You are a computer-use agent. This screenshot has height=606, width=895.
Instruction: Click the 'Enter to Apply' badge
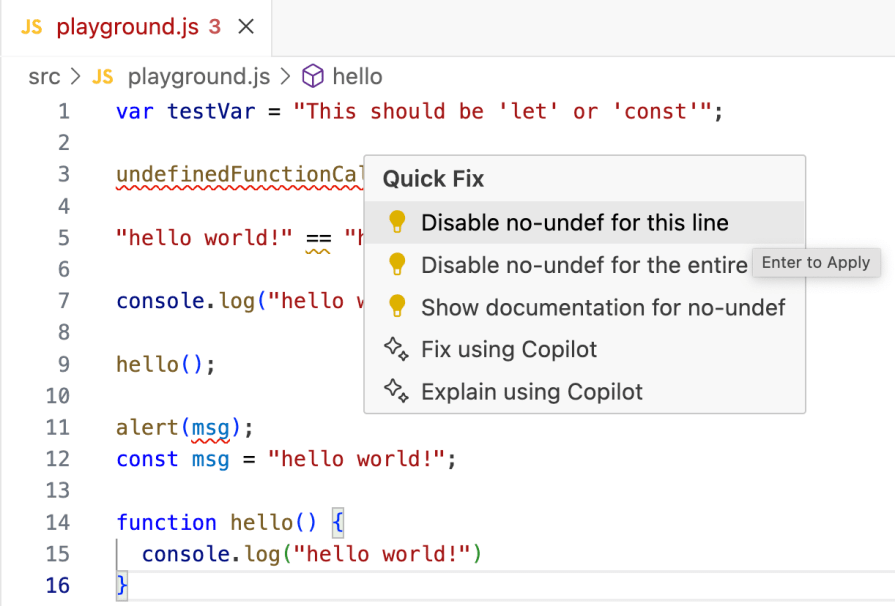click(816, 263)
